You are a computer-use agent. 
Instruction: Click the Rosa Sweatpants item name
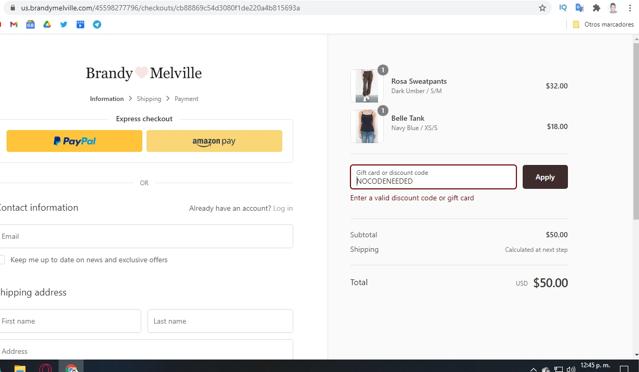coord(419,81)
